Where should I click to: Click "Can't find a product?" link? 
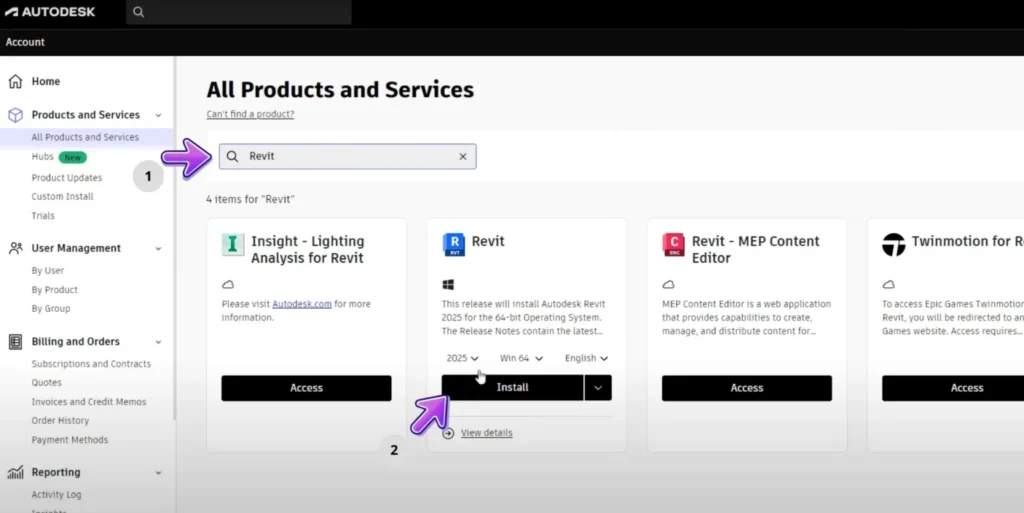pyautogui.click(x=250, y=114)
